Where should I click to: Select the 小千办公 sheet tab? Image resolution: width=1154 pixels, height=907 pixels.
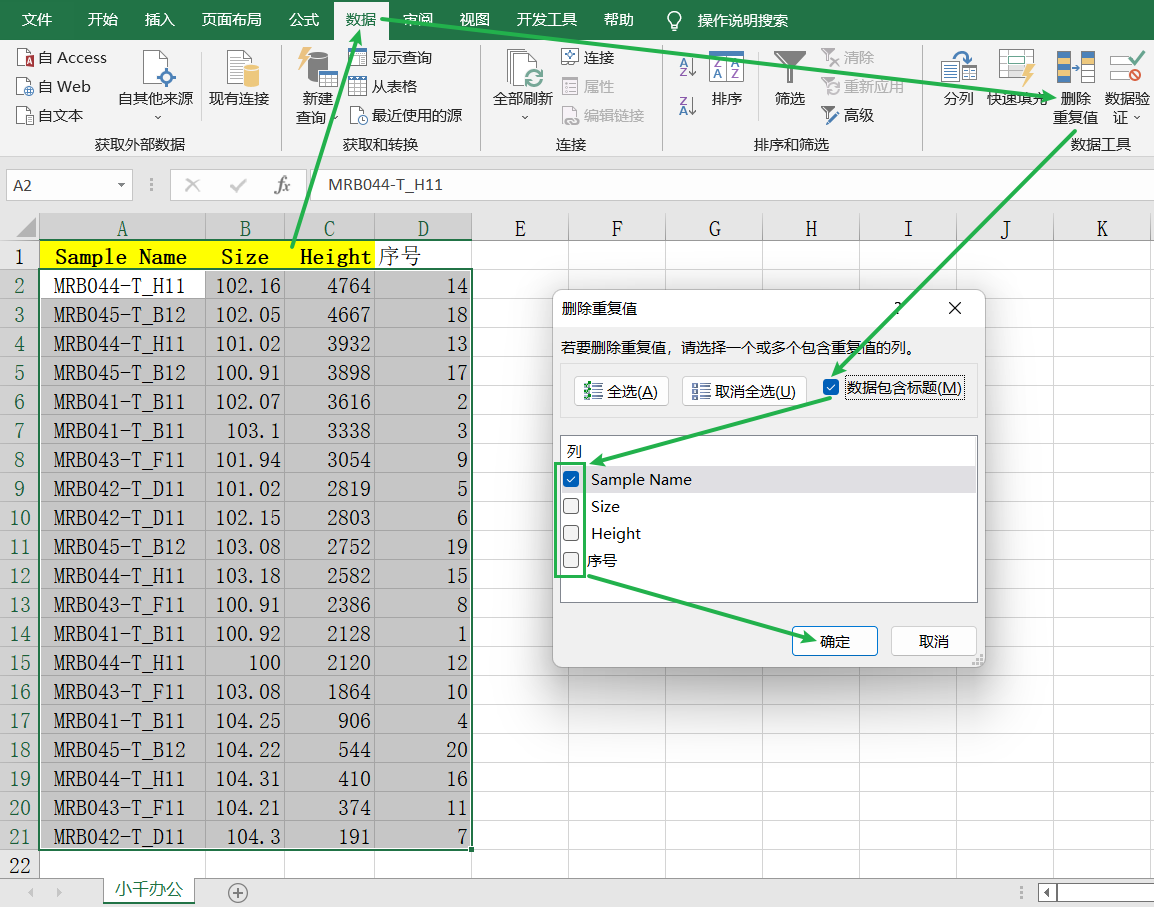[x=149, y=889]
